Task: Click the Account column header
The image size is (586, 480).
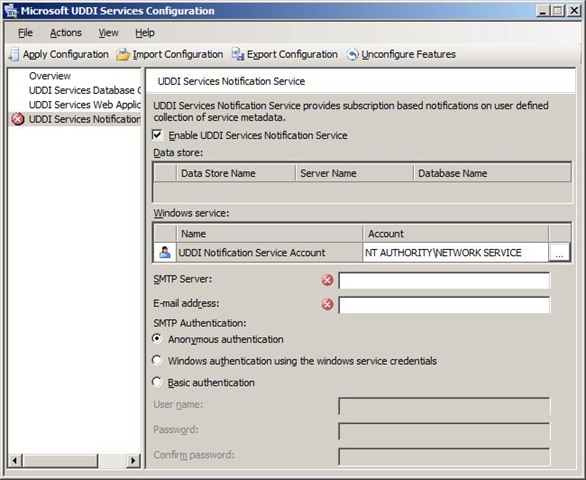Action: [455, 234]
